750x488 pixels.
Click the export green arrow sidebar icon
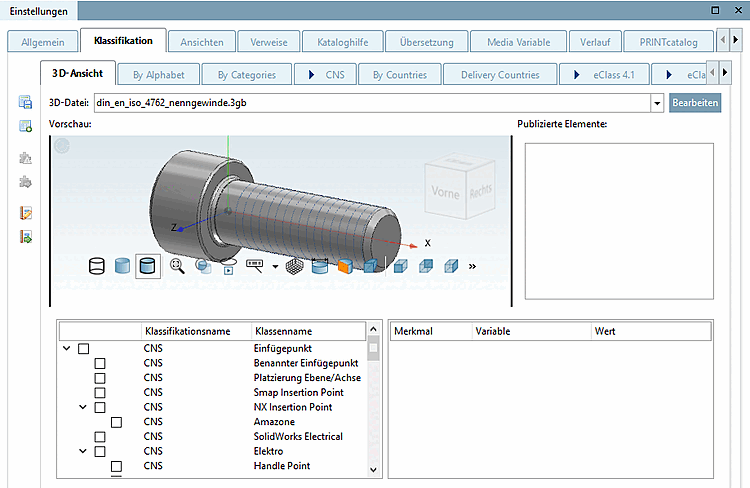26,237
